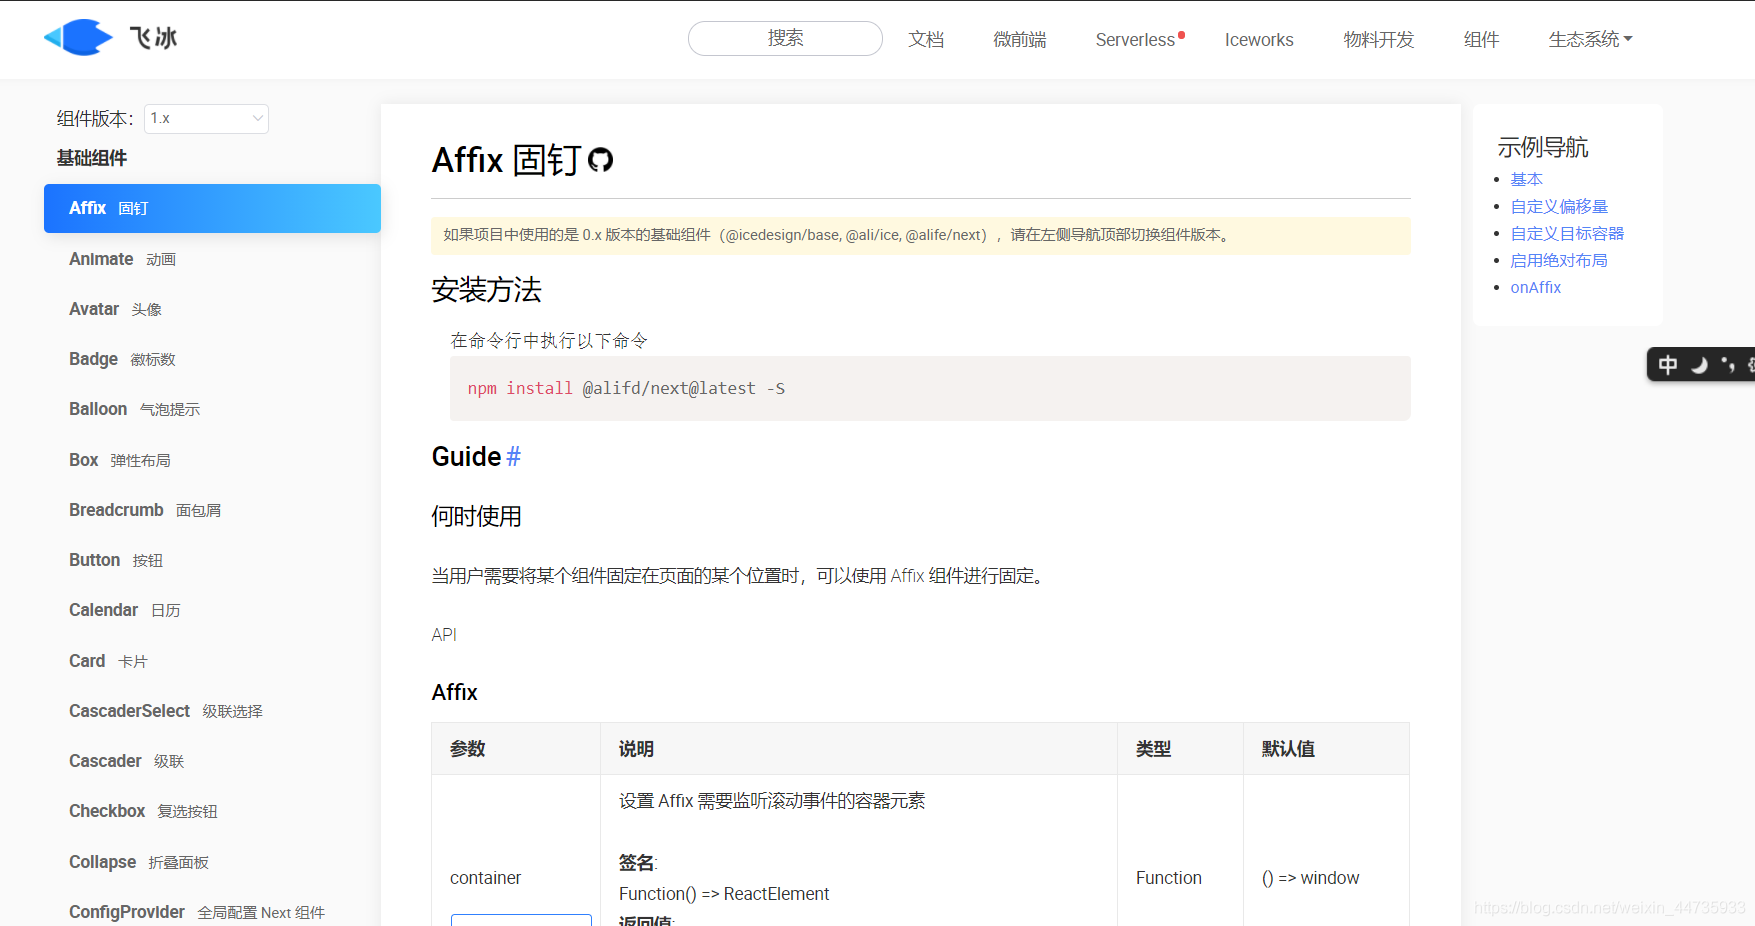Image resolution: width=1755 pixels, height=926 pixels.
Task: Select Collapse 折叠面板 component
Action: [x=139, y=862]
